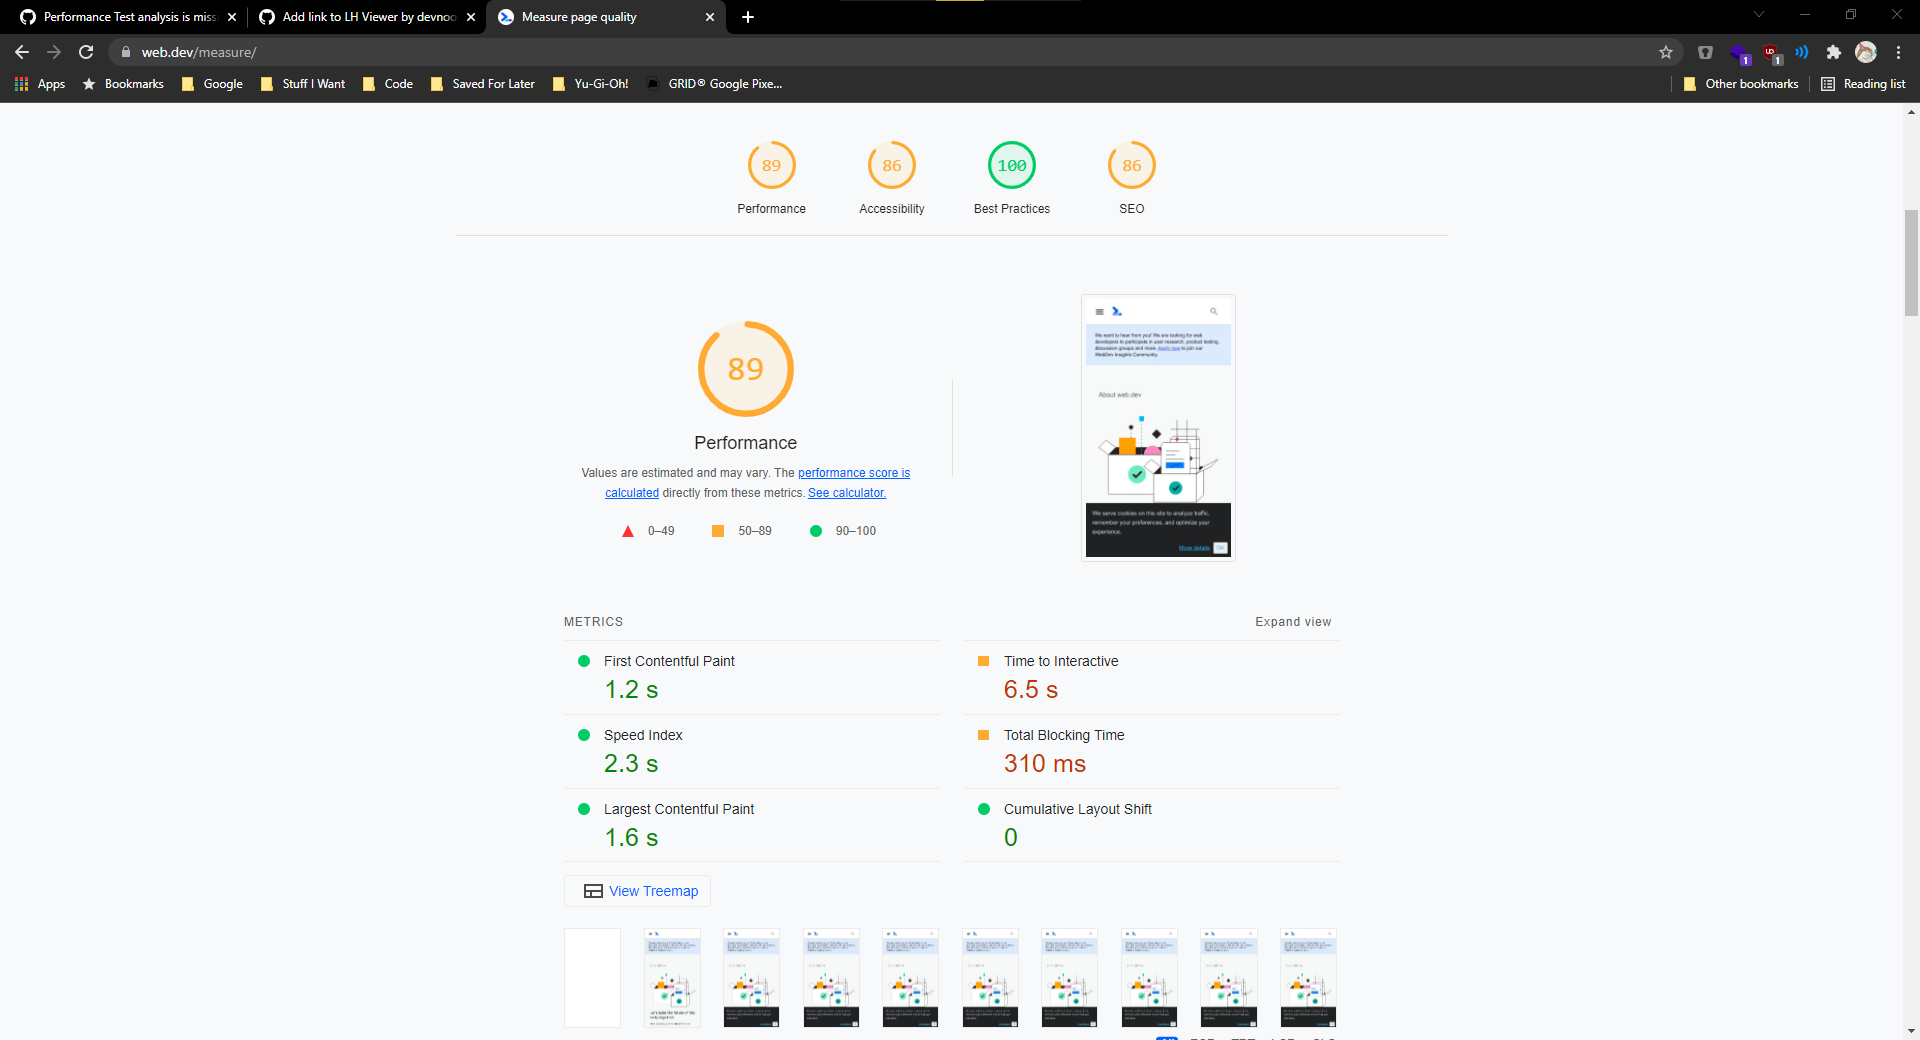
Task: Open Chrome's three-dot menu icon
Action: click(x=1898, y=52)
